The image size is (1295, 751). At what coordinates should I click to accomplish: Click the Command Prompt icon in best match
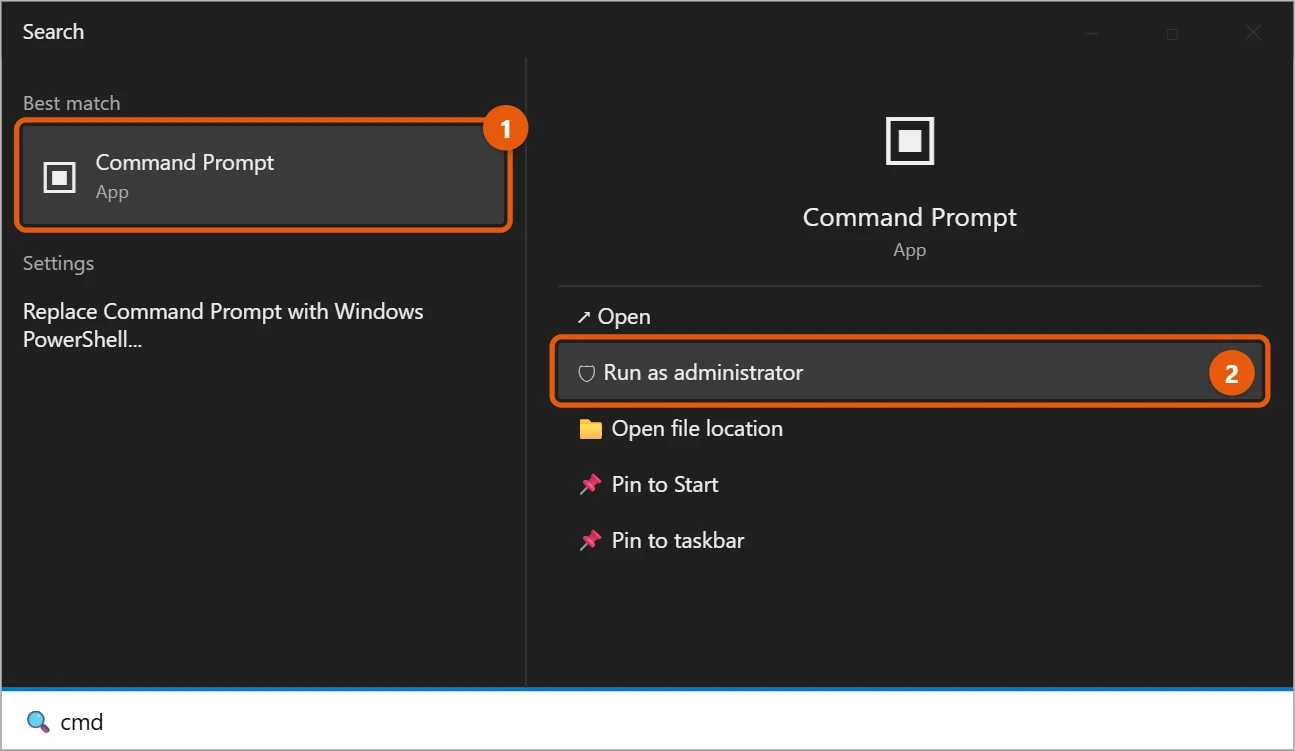(60, 177)
